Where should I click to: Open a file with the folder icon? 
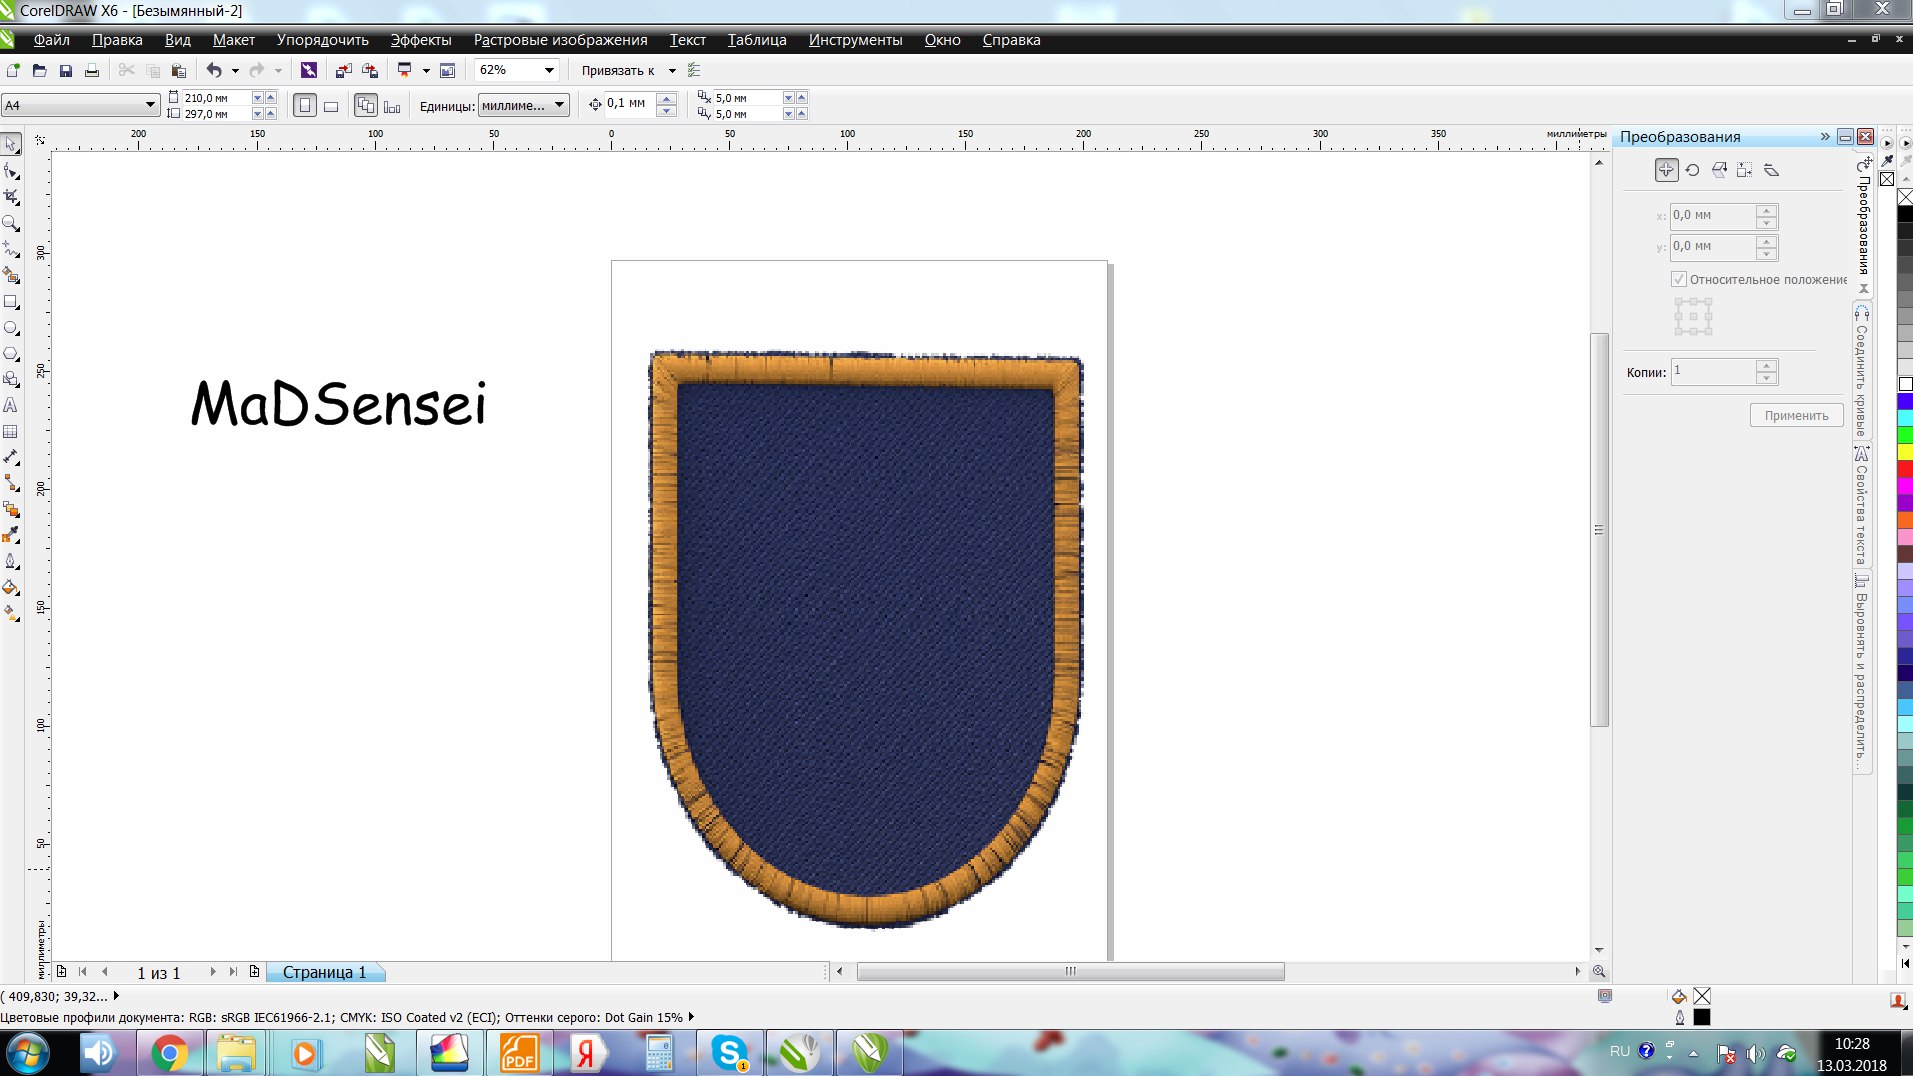[39, 70]
